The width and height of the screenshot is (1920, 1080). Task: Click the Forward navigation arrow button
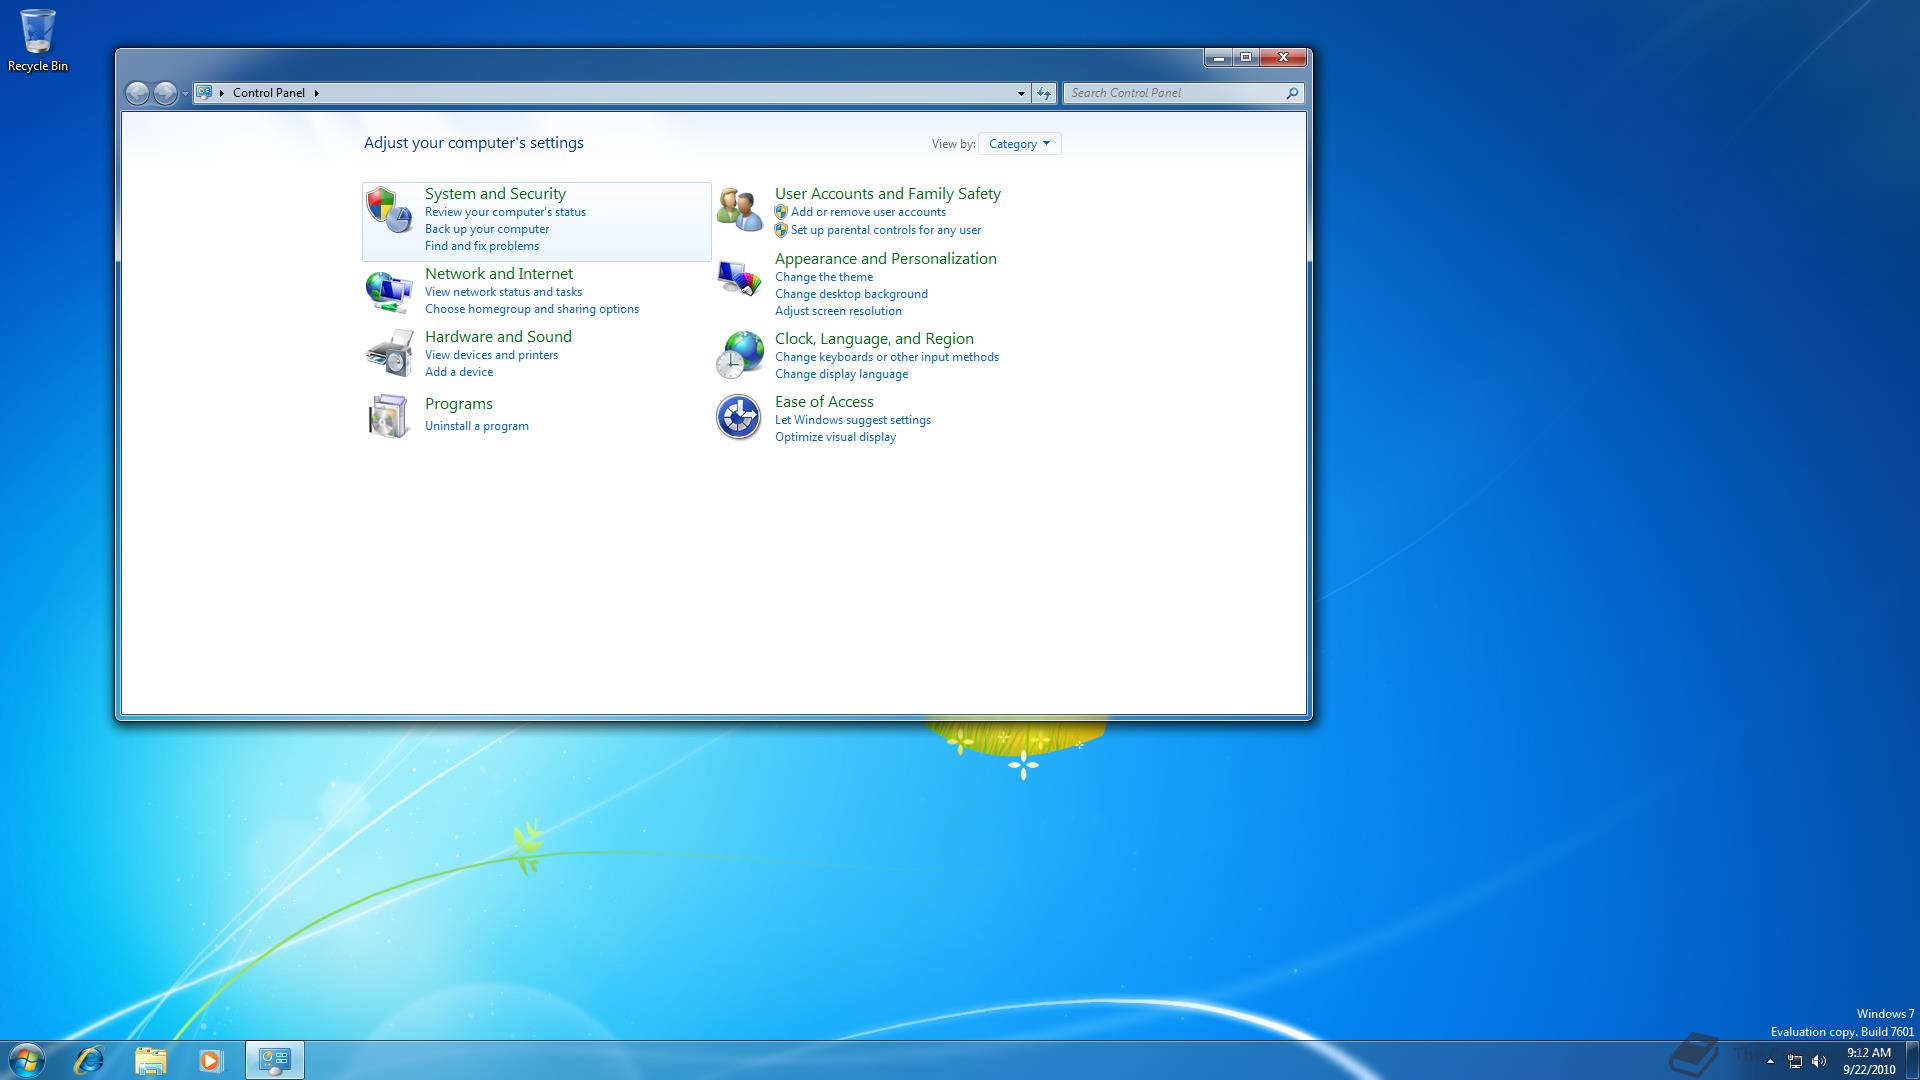165,93
